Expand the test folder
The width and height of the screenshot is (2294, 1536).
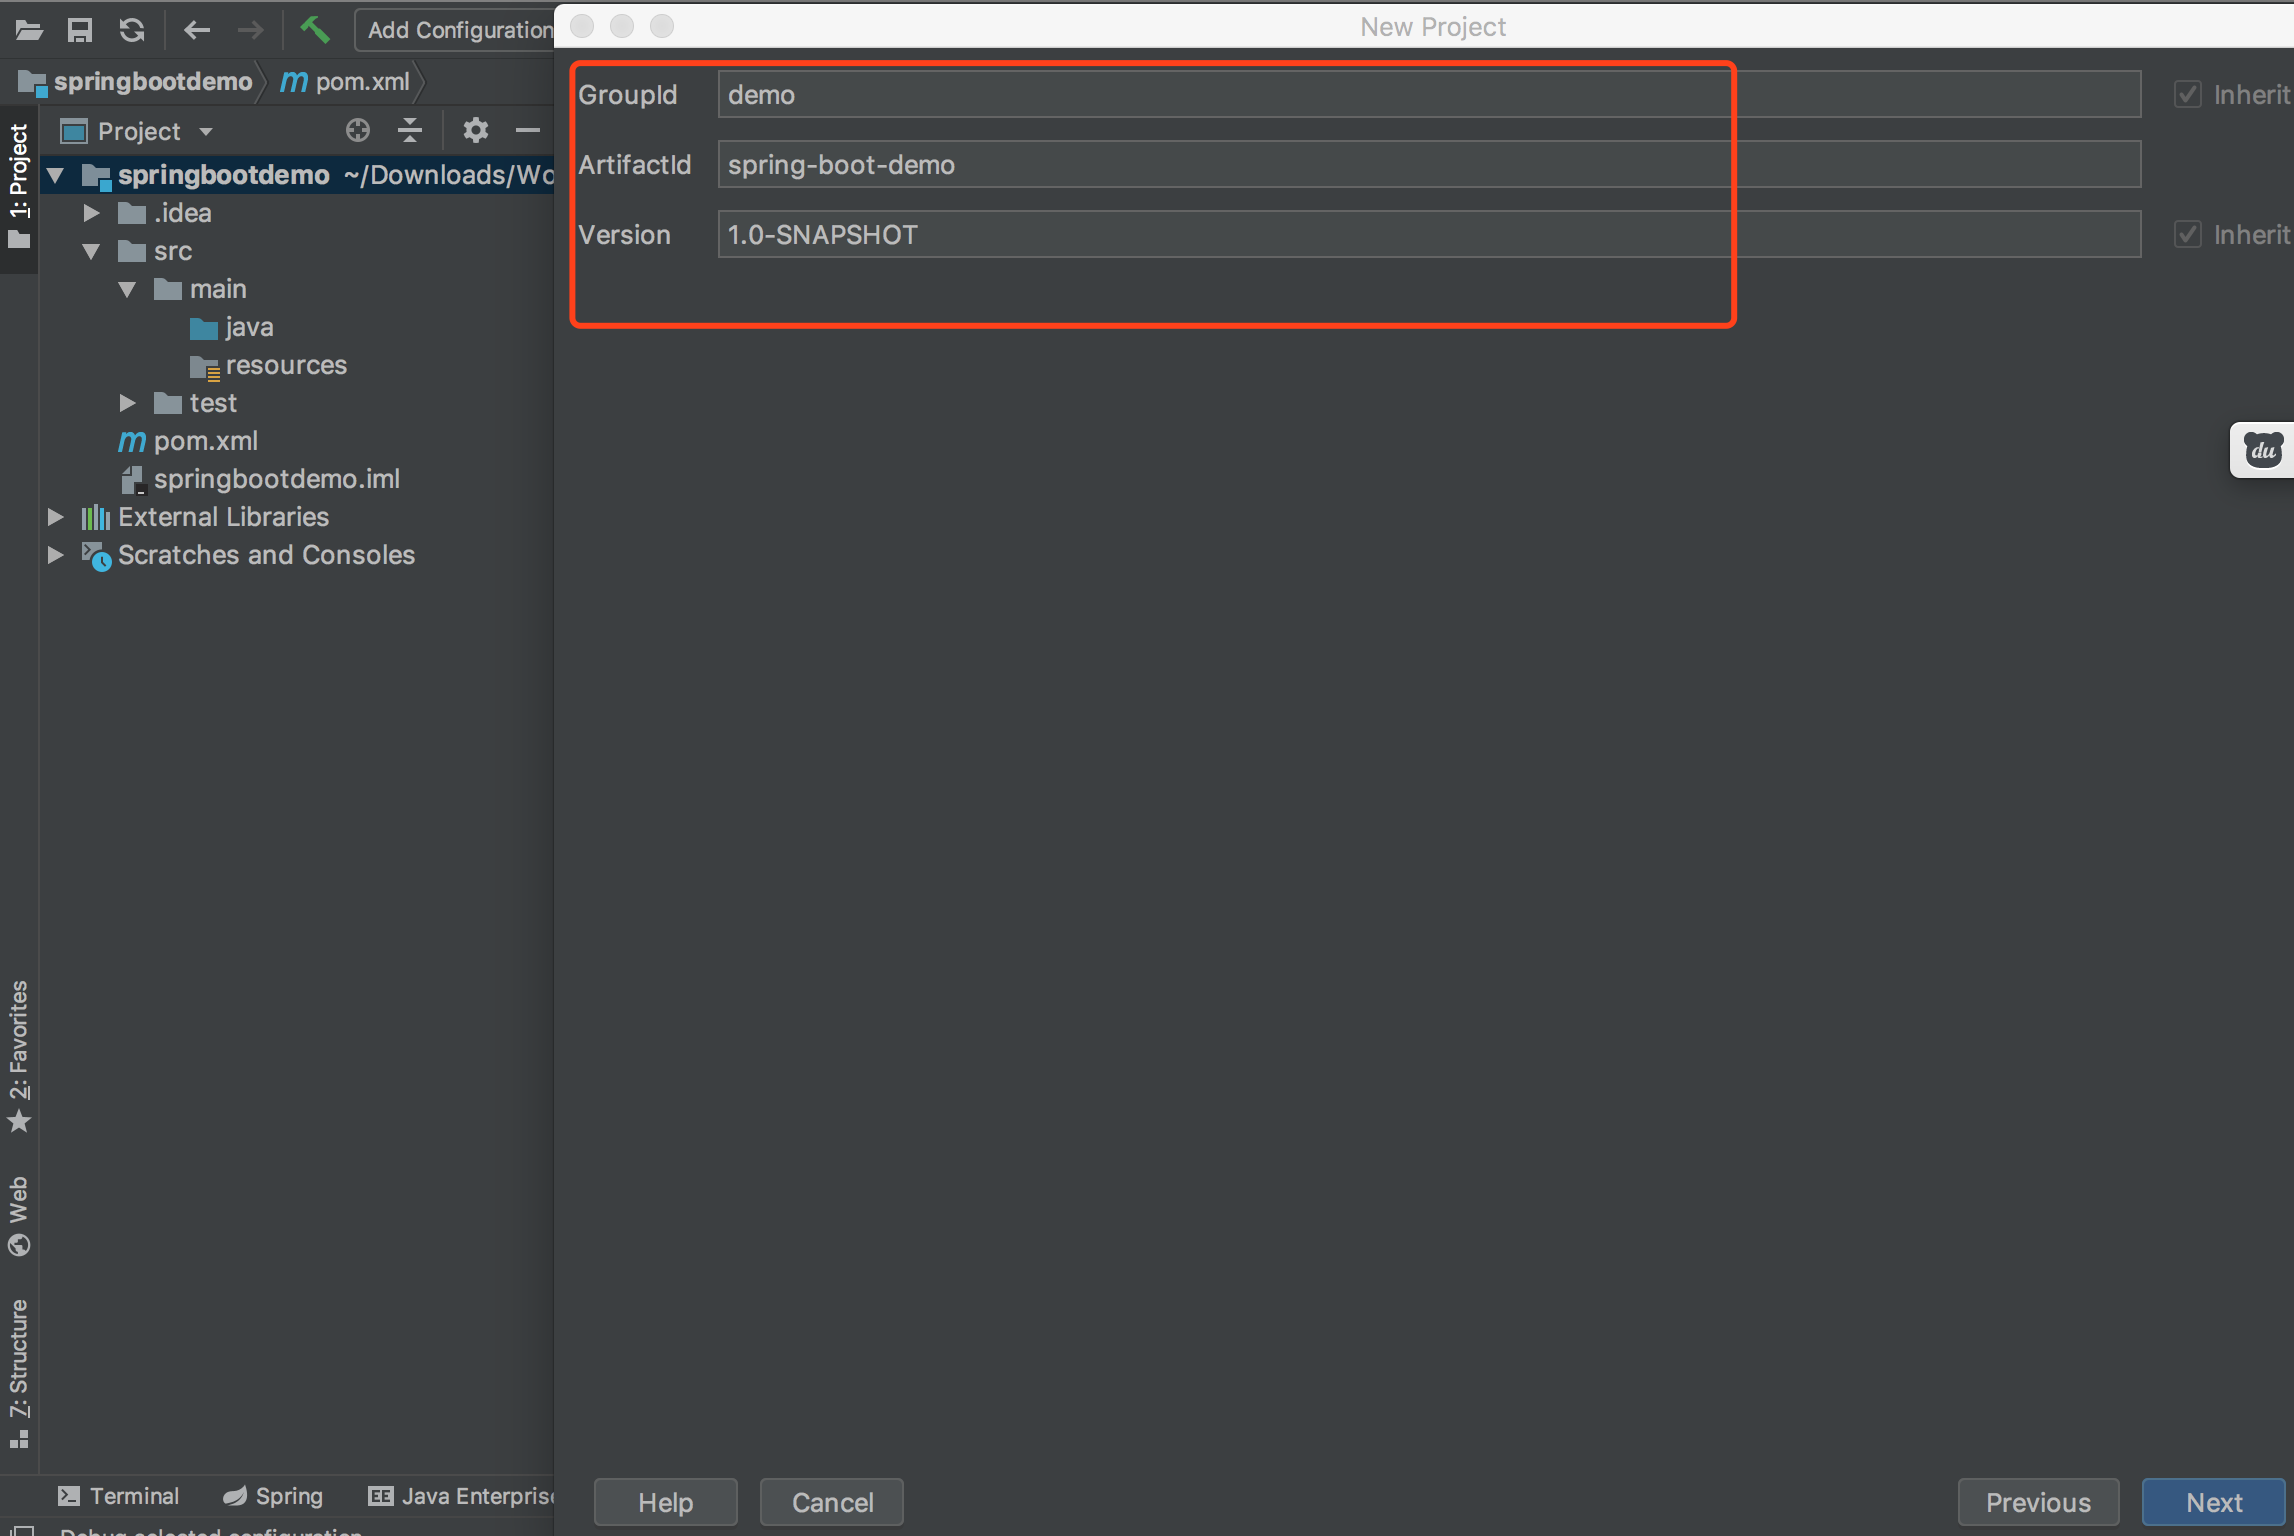[127, 403]
